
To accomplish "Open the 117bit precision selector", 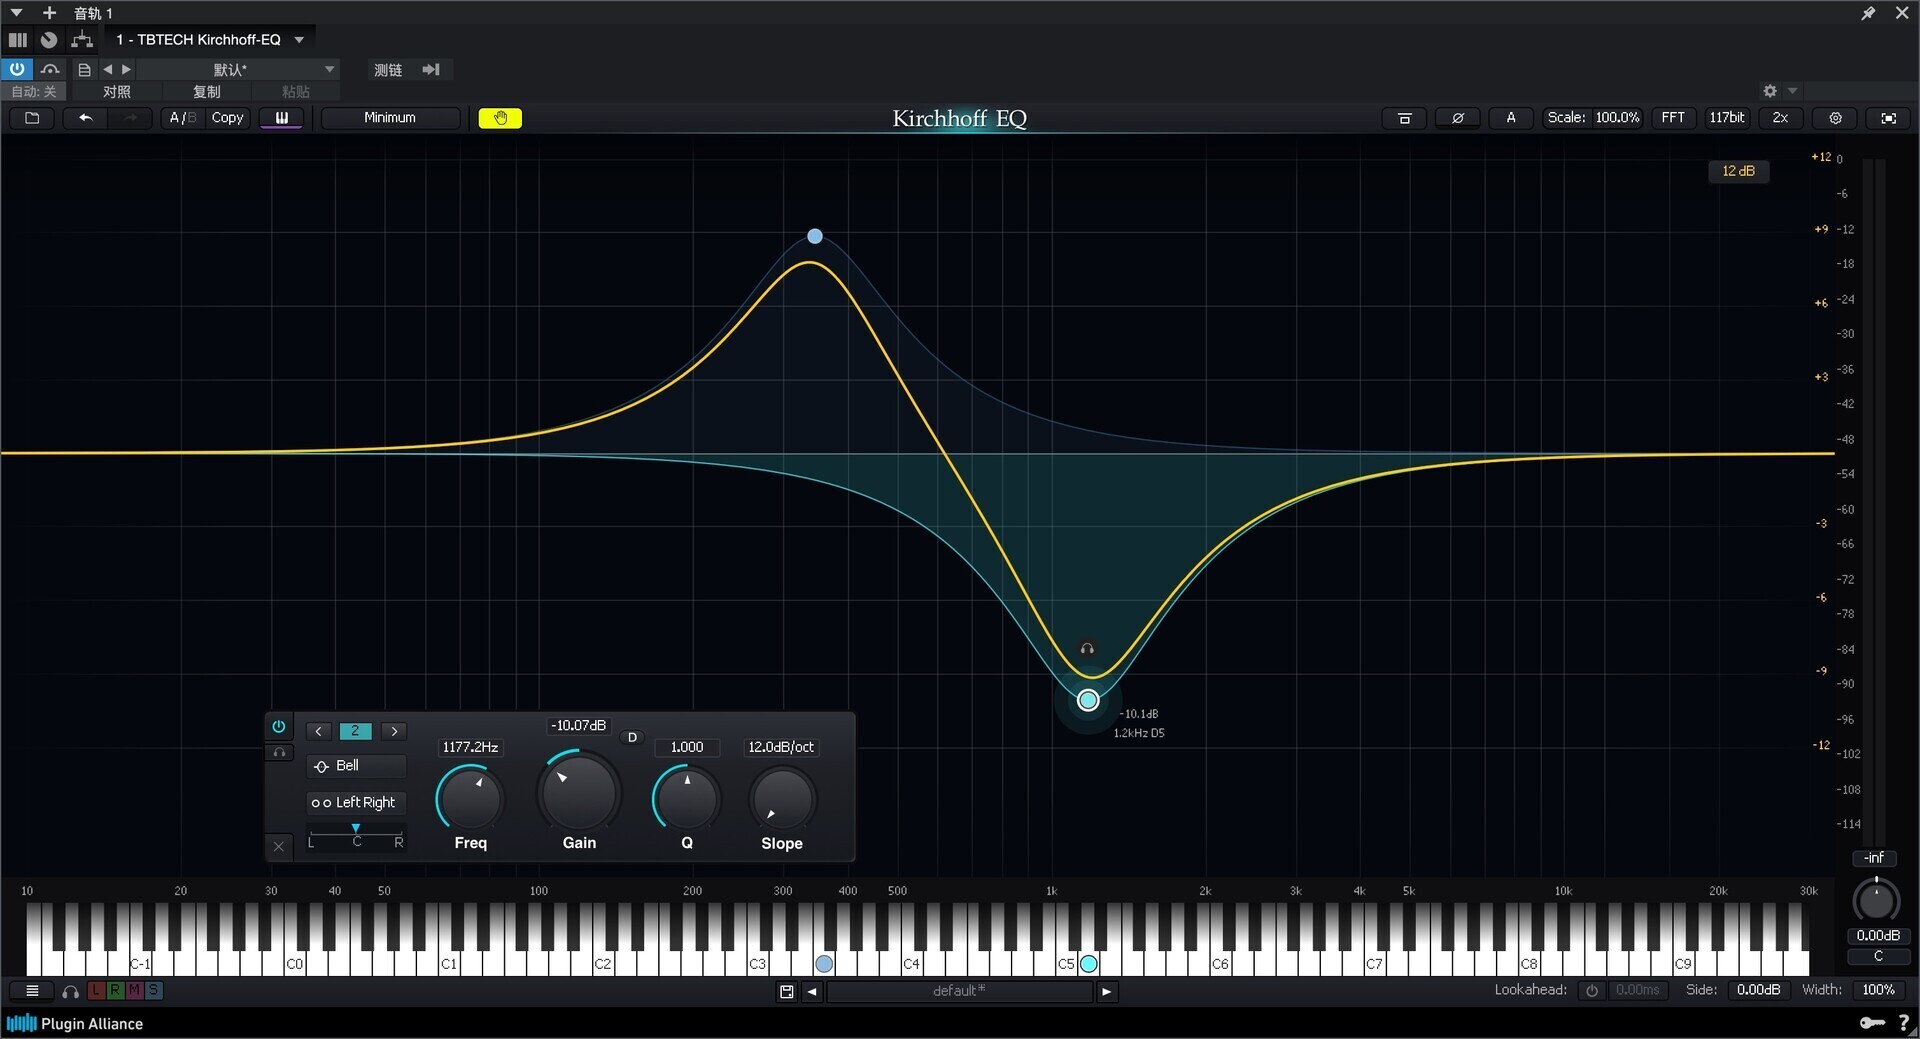I will [1727, 118].
